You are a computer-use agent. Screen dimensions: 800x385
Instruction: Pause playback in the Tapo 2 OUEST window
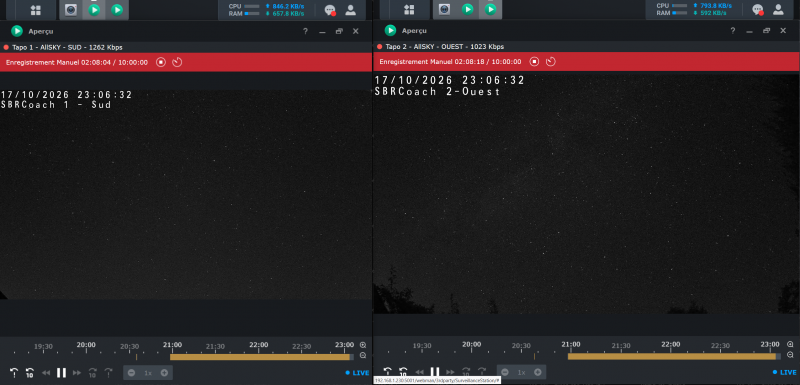(x=435, y=372)
